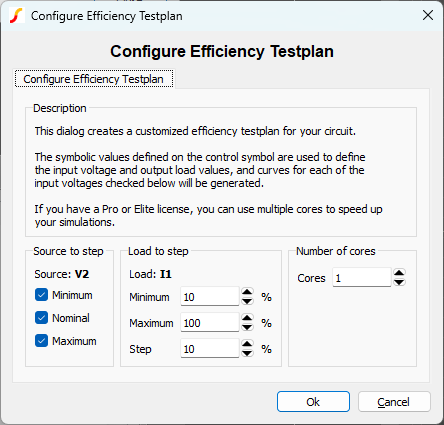This screenshot has height=425, width=444.
Task: Click the SIMPLIS logo icon in title bar
Action: (16, 16)
